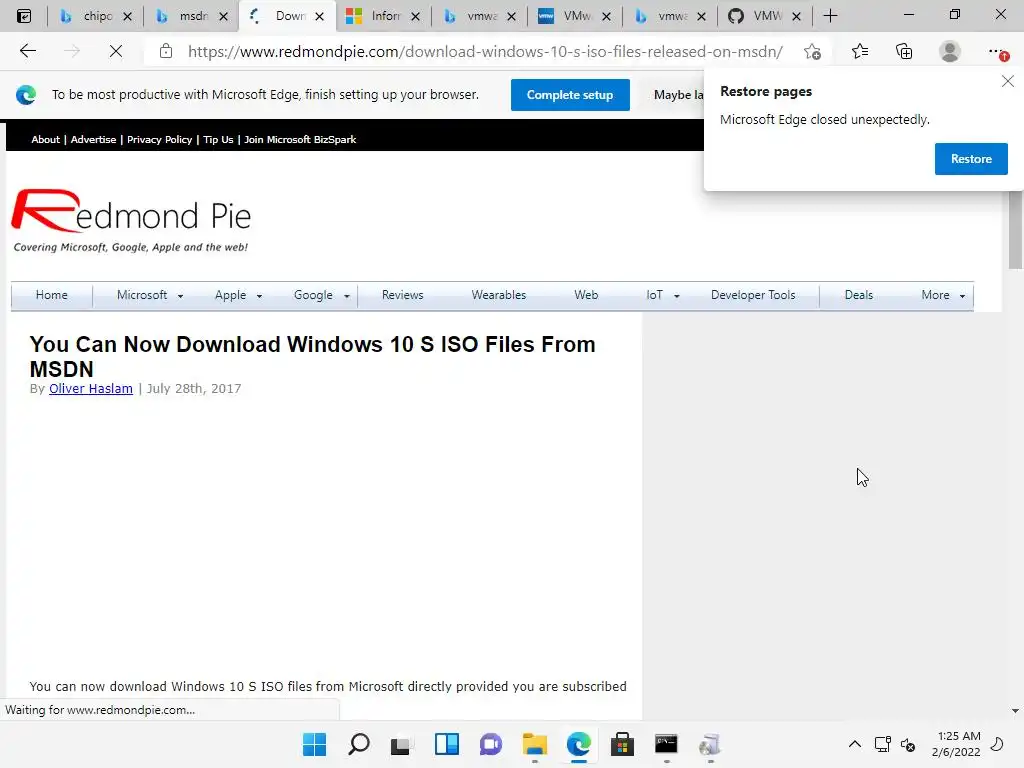1024x768 pixels.
Task: Open Focus assist moon icon
Action: point(997,744)
